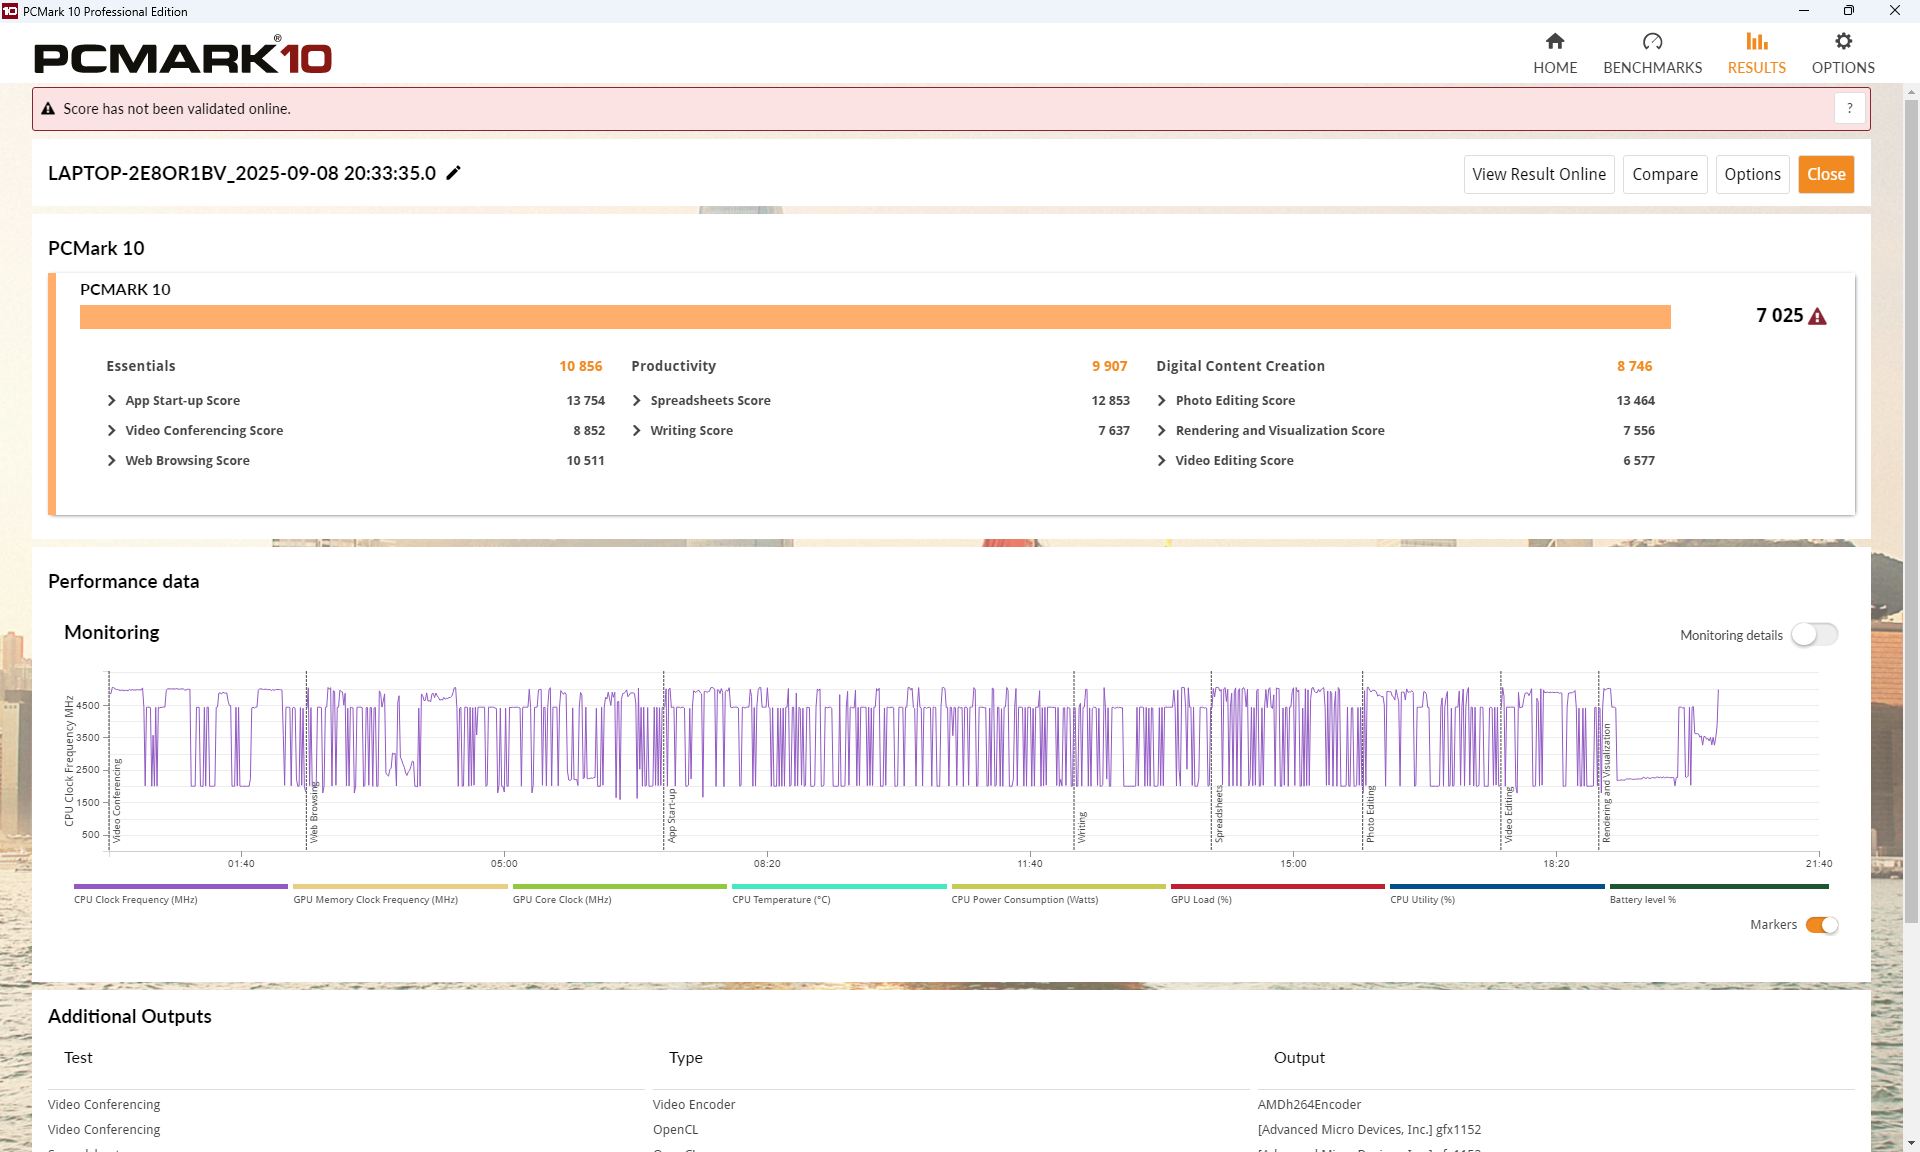Click the PCMark 10 logo

coord(182,57)
